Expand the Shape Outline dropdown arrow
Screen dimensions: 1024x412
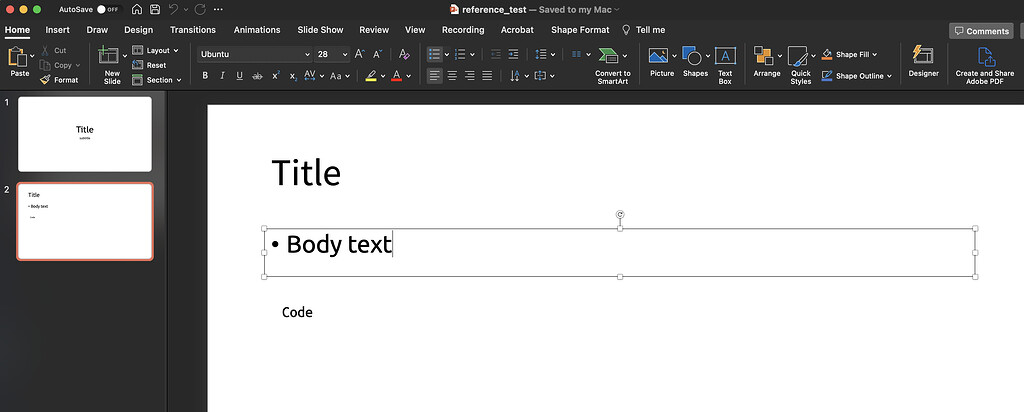coord(889,76)
